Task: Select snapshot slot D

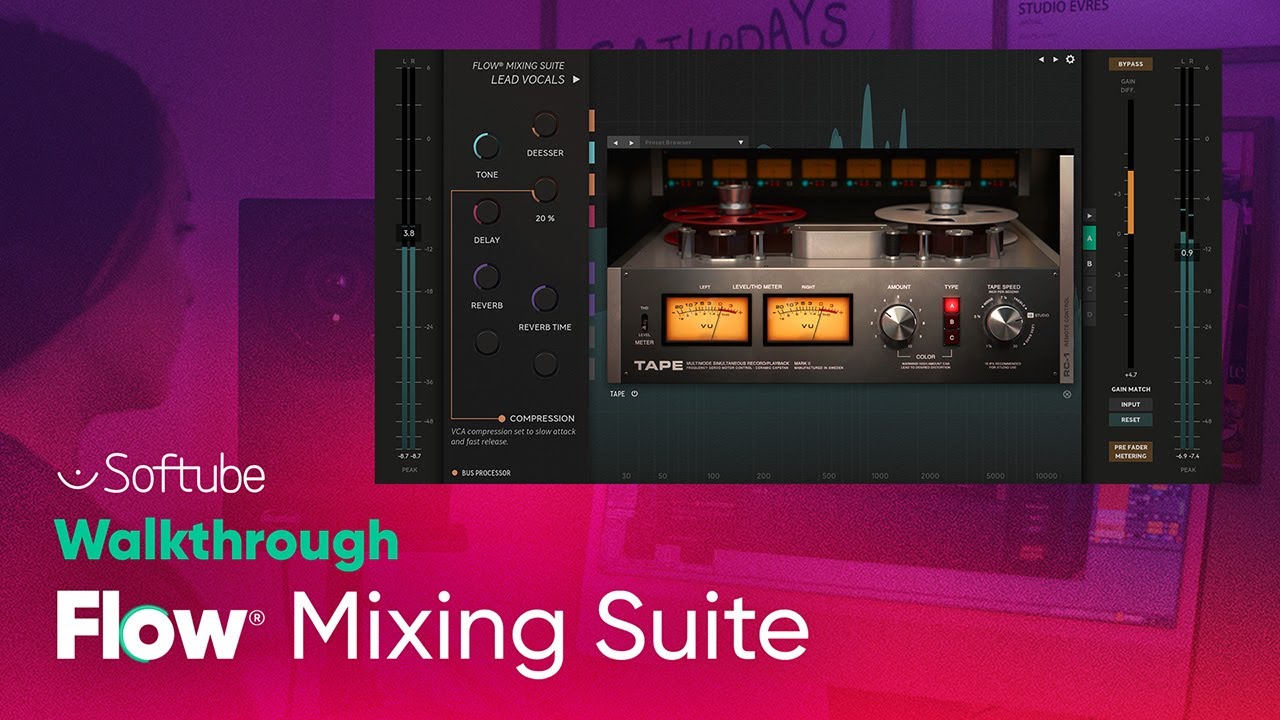Action: pos(1090,315)
